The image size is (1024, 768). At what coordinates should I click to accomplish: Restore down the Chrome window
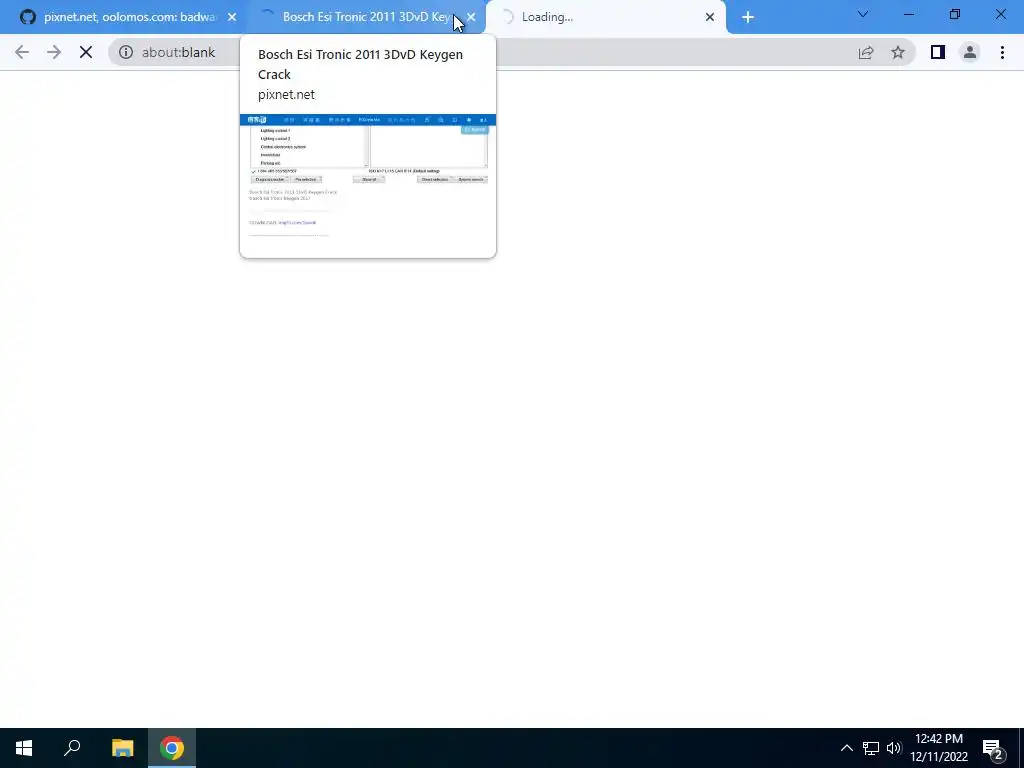955,14
